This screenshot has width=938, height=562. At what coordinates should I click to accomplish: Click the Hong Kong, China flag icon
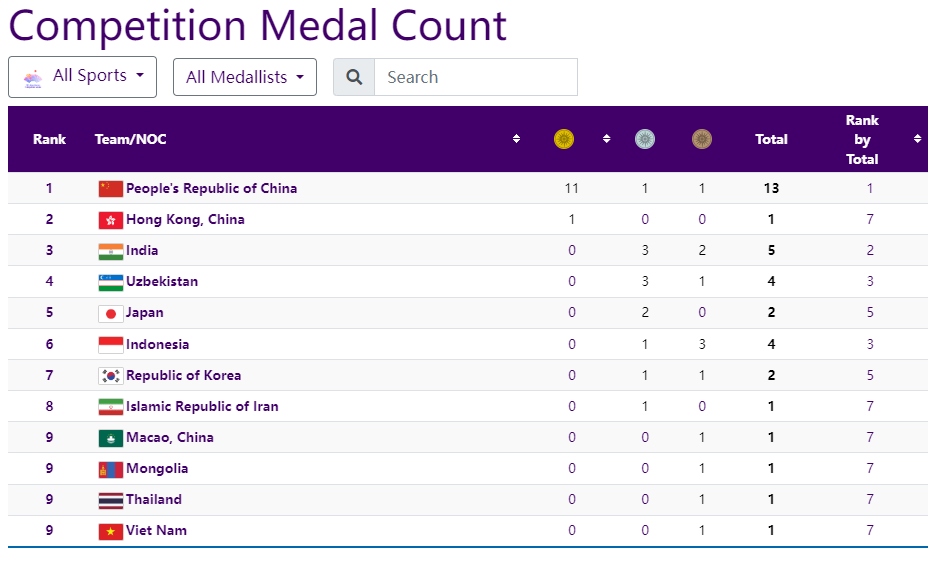pos(111,220)
